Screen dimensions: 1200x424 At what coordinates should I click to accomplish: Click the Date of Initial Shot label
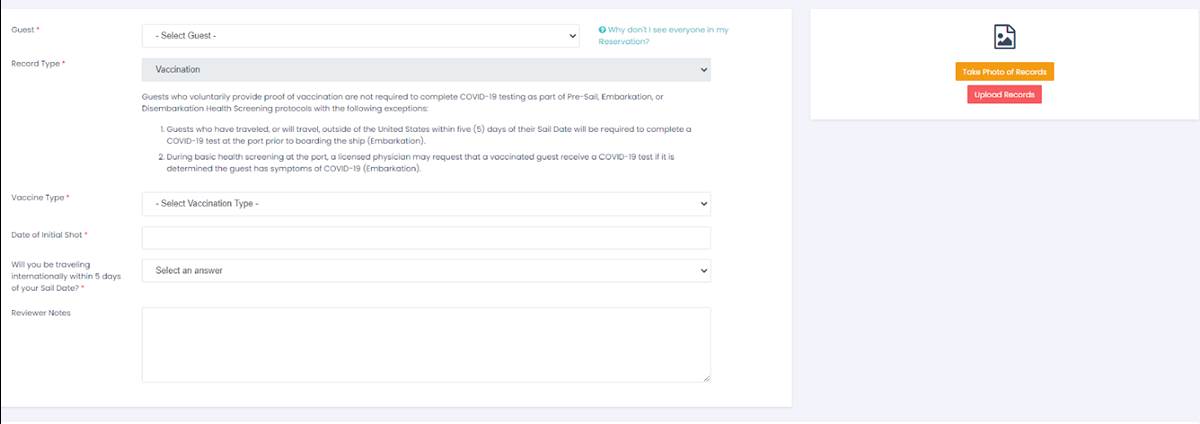46,234
